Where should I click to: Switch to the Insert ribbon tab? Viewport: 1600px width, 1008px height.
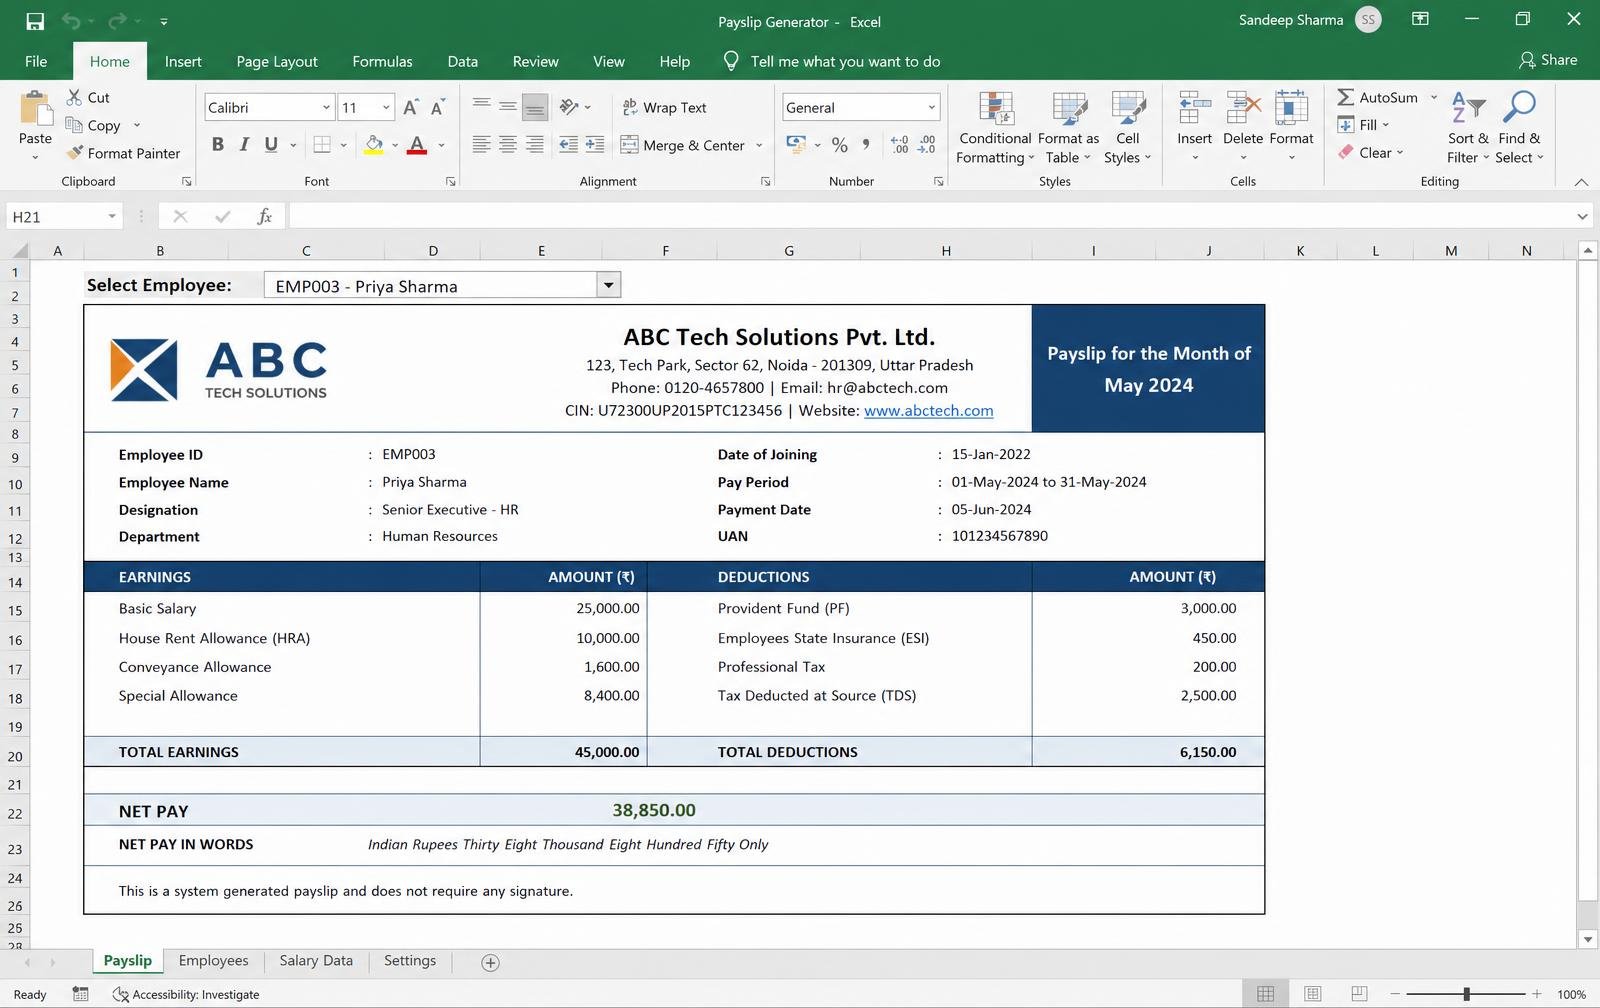click(x=183, y=61)
